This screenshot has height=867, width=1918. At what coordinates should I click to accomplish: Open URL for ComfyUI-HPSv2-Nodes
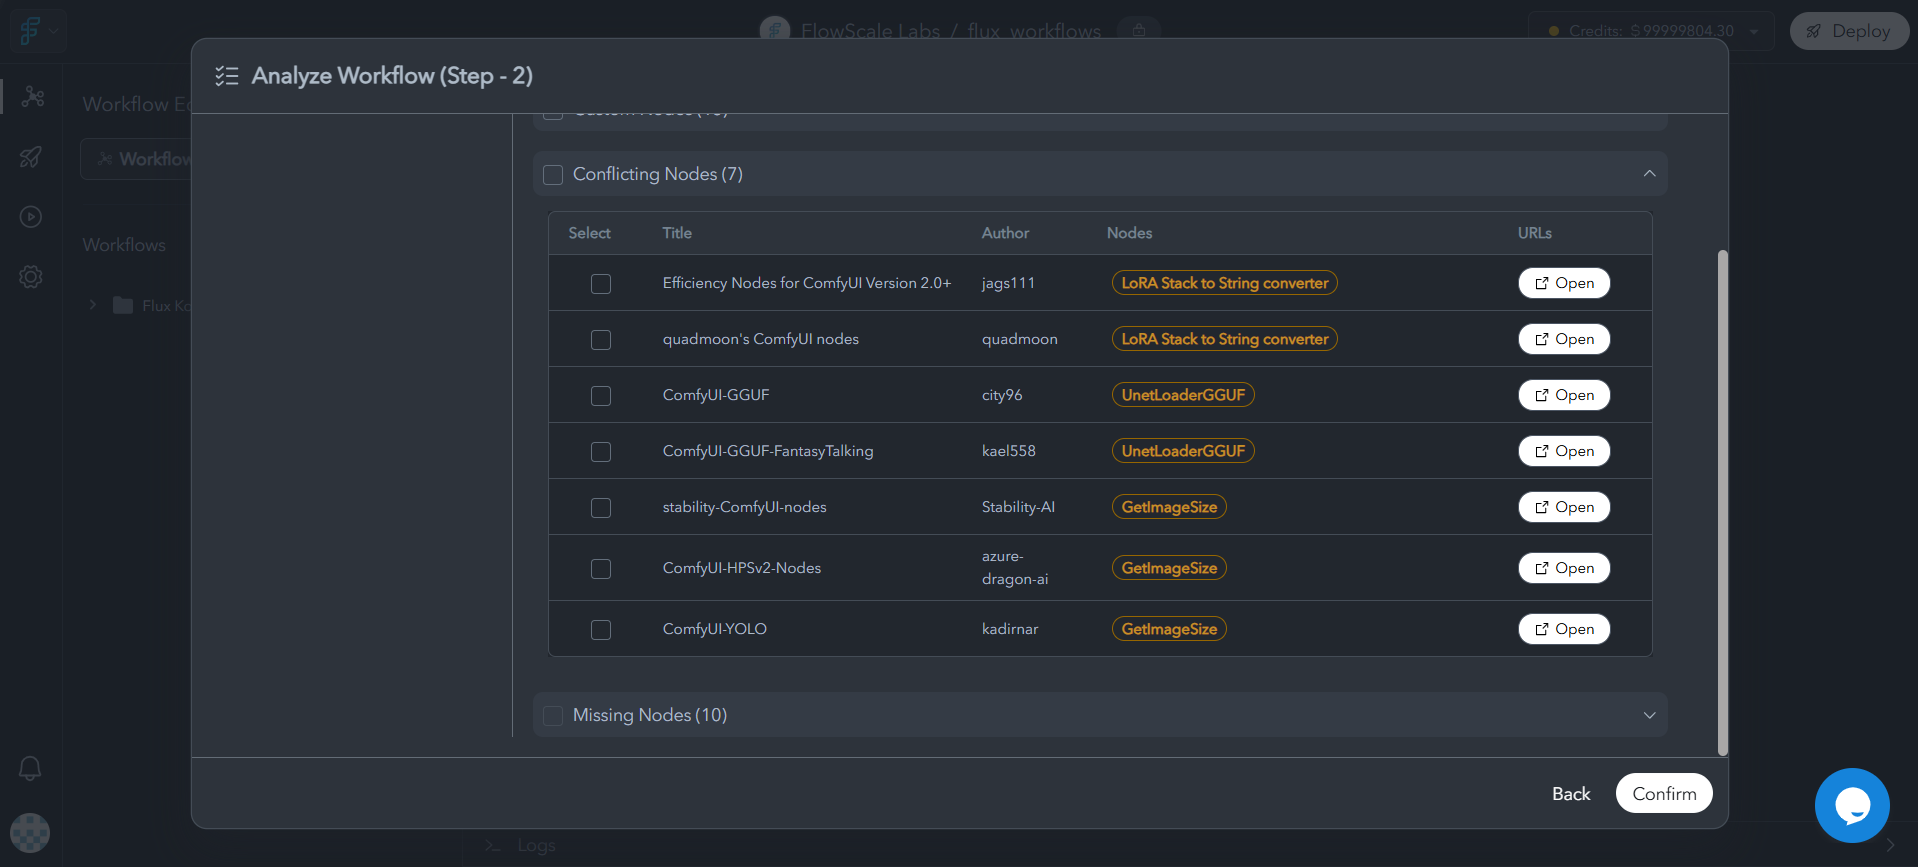1564,568
